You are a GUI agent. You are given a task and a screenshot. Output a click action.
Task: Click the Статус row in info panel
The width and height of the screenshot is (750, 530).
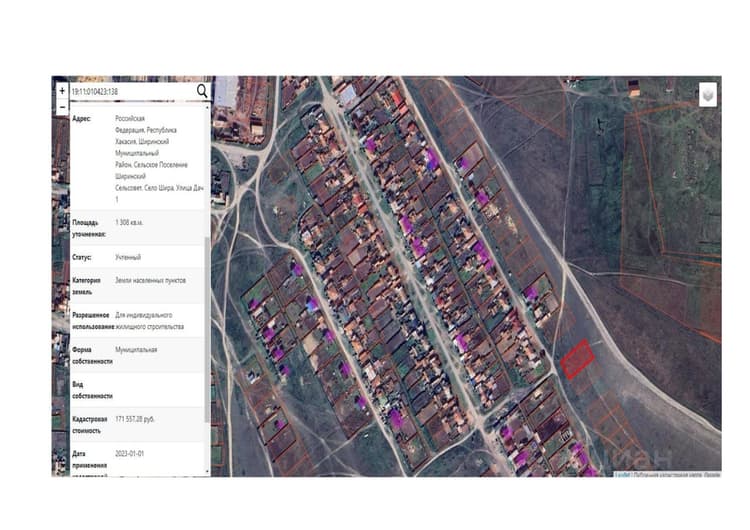pos(137,257)
